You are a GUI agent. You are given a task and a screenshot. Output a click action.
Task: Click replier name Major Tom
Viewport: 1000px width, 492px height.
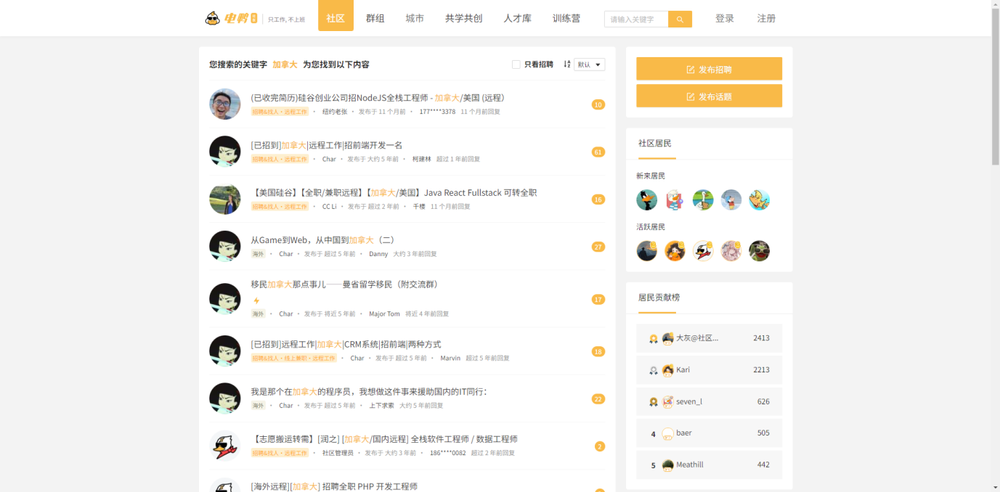click(384, 314)
